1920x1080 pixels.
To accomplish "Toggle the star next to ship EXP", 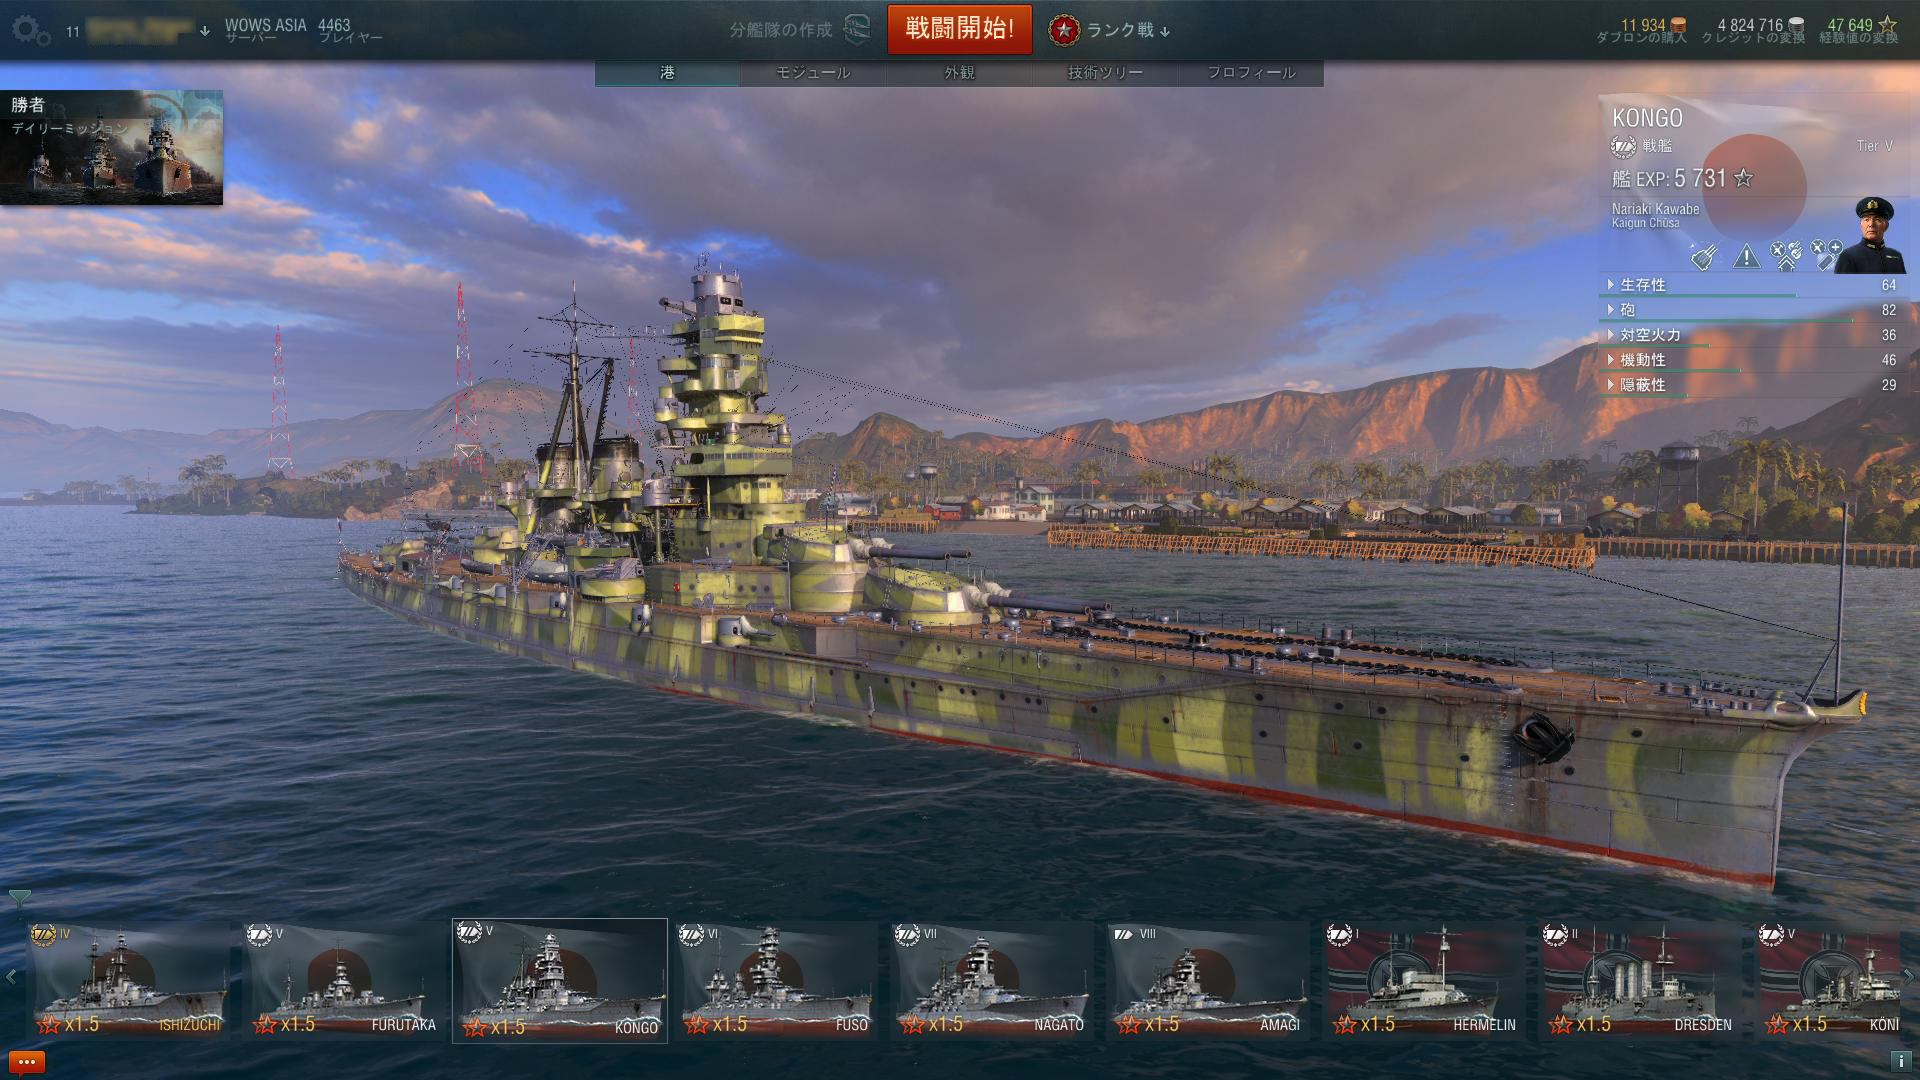I will pos(1743,178).
